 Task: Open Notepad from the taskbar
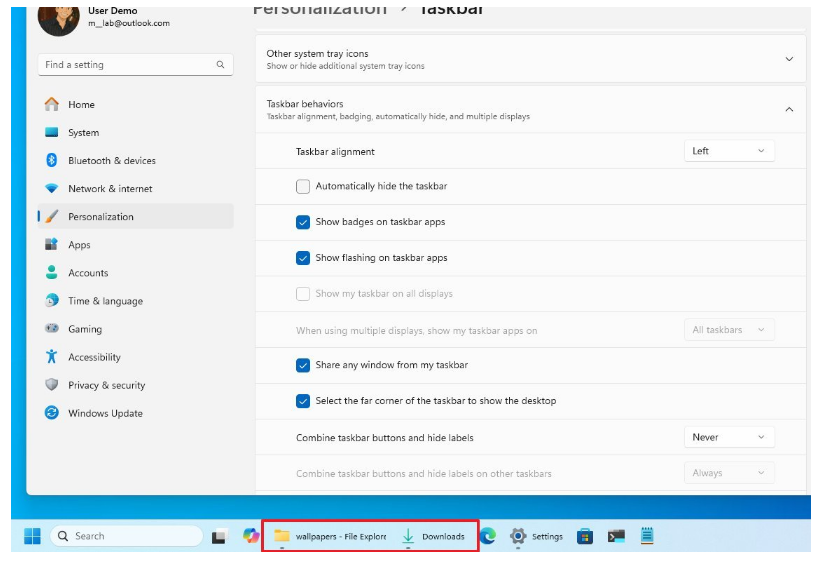647,536
